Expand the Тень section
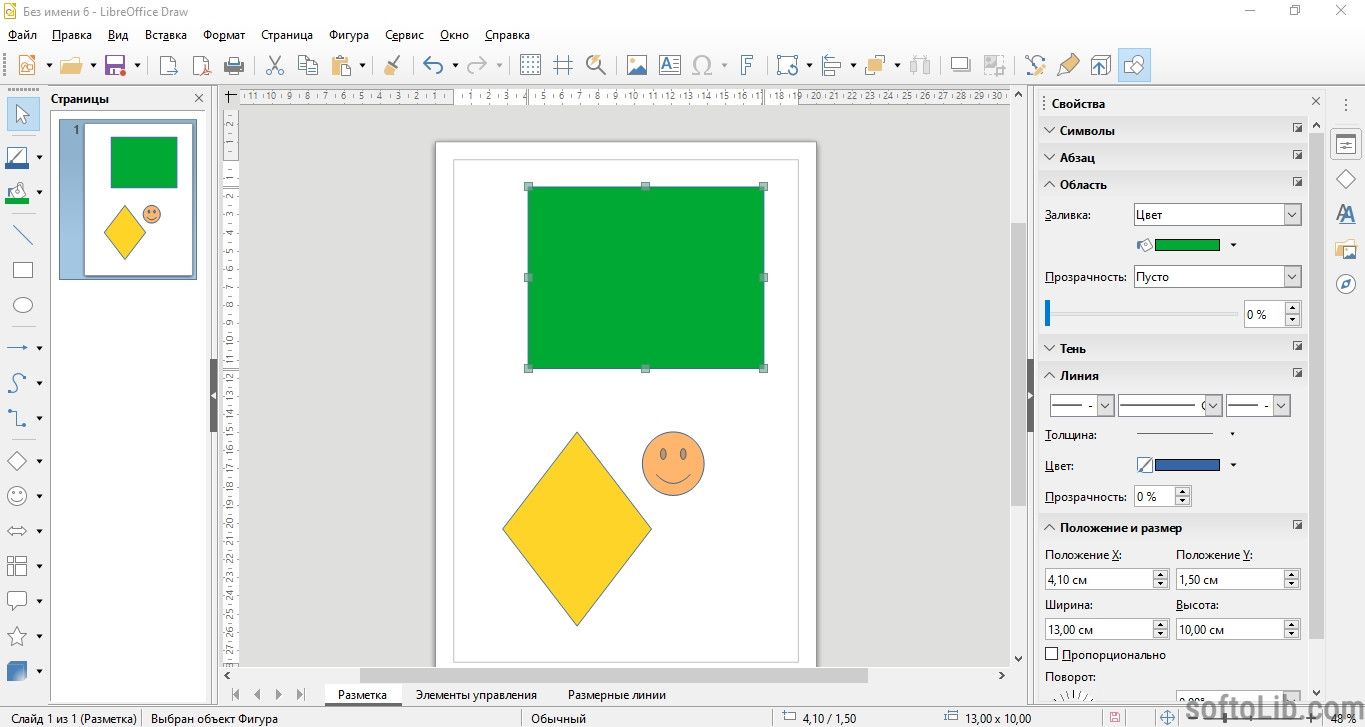The height and width of the screenshot is (727, 1365). tap(1051, 348)
